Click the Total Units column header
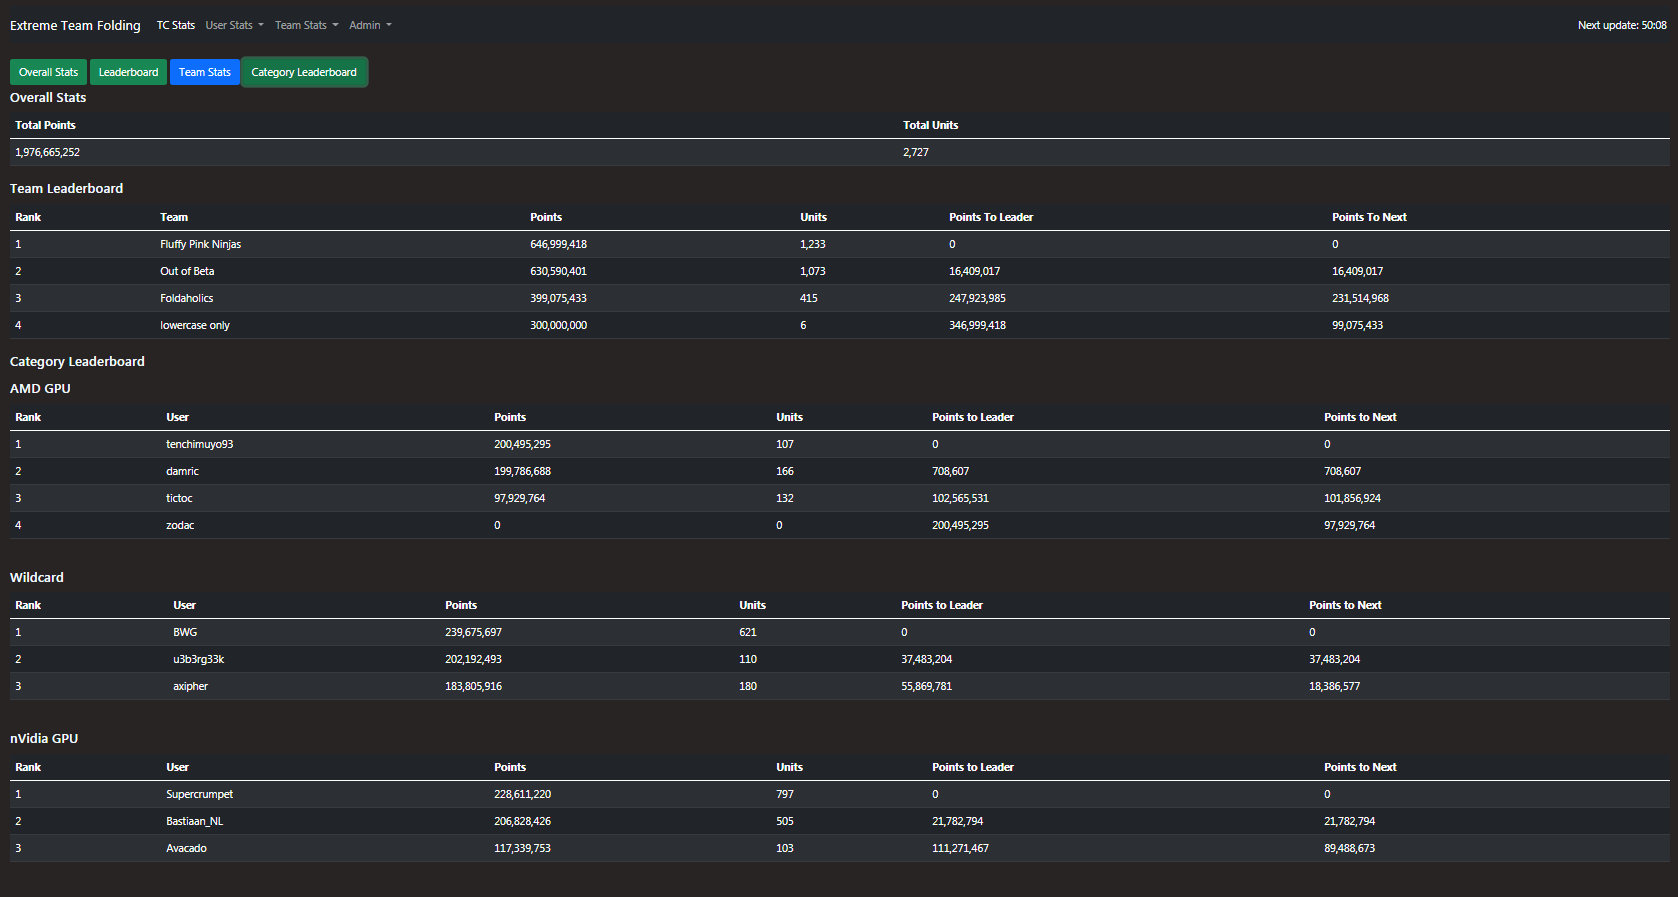 tap(930, 125)
